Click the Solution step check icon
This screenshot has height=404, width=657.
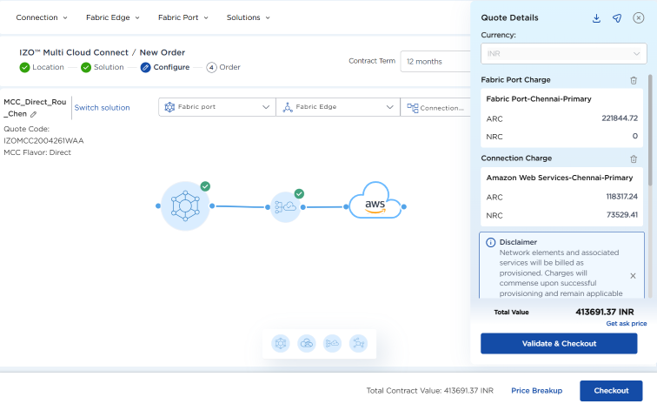pyautogui.click(x=86, y=67)
